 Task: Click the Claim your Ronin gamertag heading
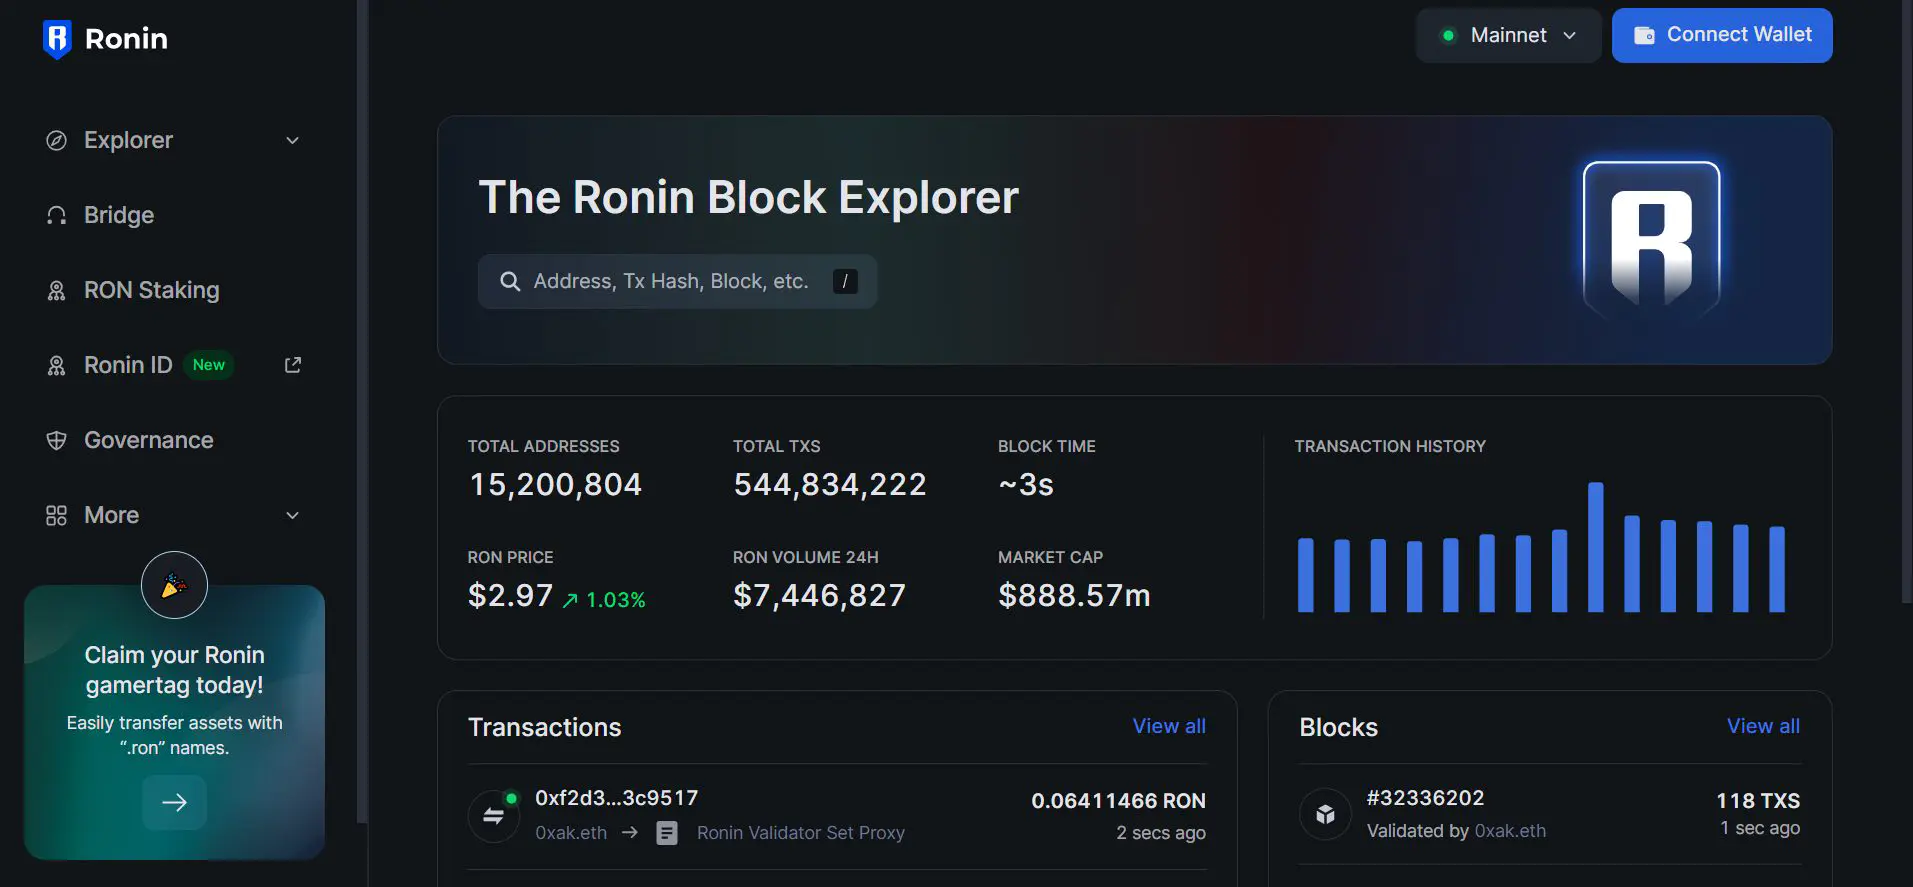click(x=174, y=670)
